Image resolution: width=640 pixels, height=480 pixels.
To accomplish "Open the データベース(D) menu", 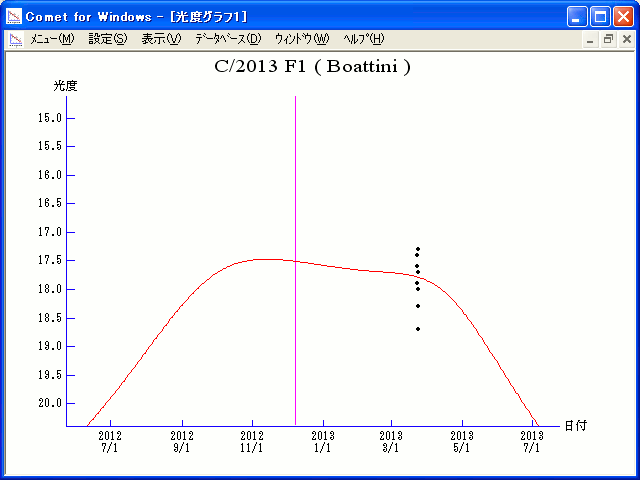I will (x=228, y=39).
